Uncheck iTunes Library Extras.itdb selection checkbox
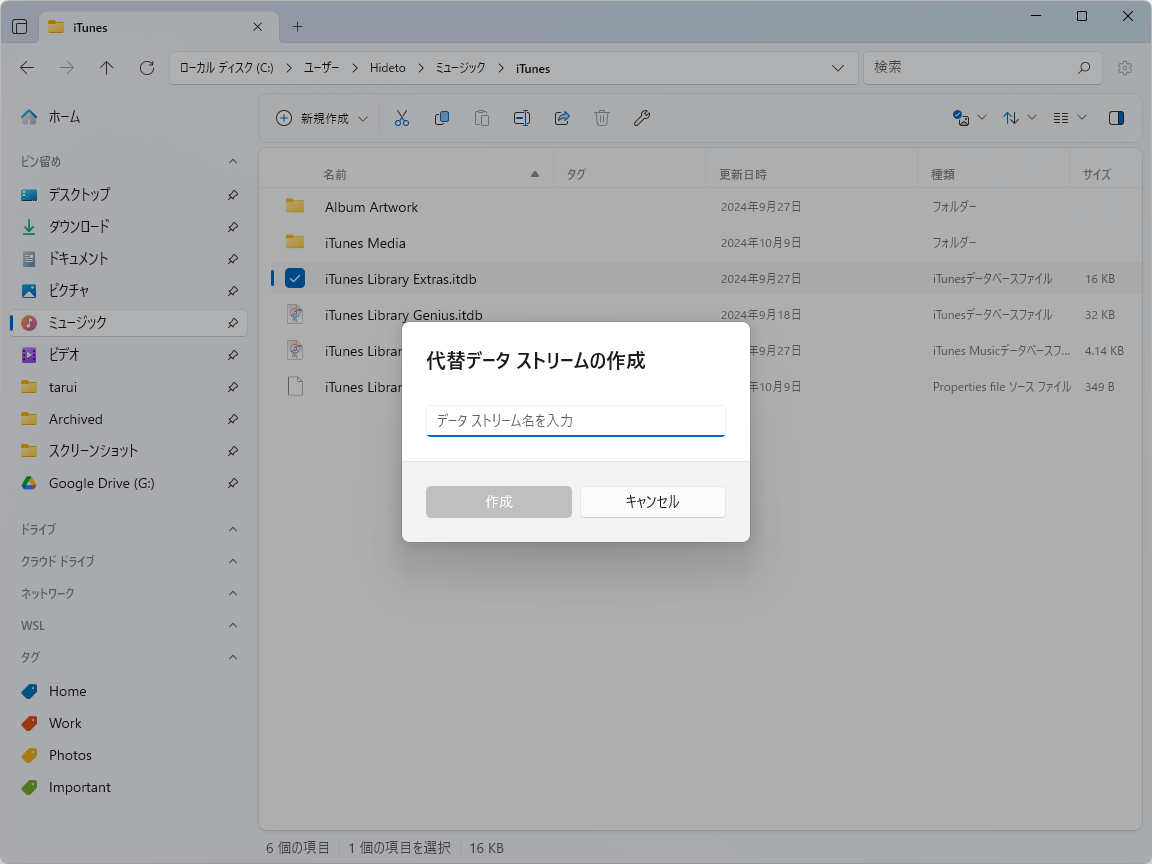This screenshot has height=864, width=1152. point(294,278)
